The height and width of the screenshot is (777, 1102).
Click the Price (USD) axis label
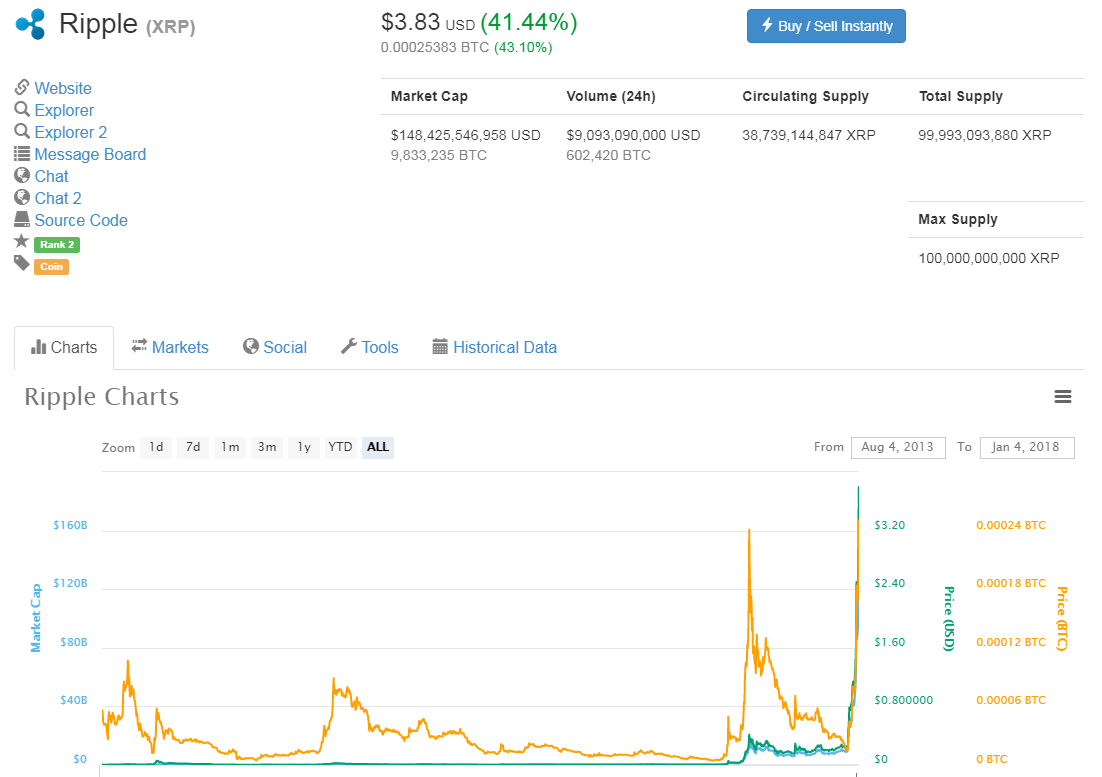click(x=949, y=618)
